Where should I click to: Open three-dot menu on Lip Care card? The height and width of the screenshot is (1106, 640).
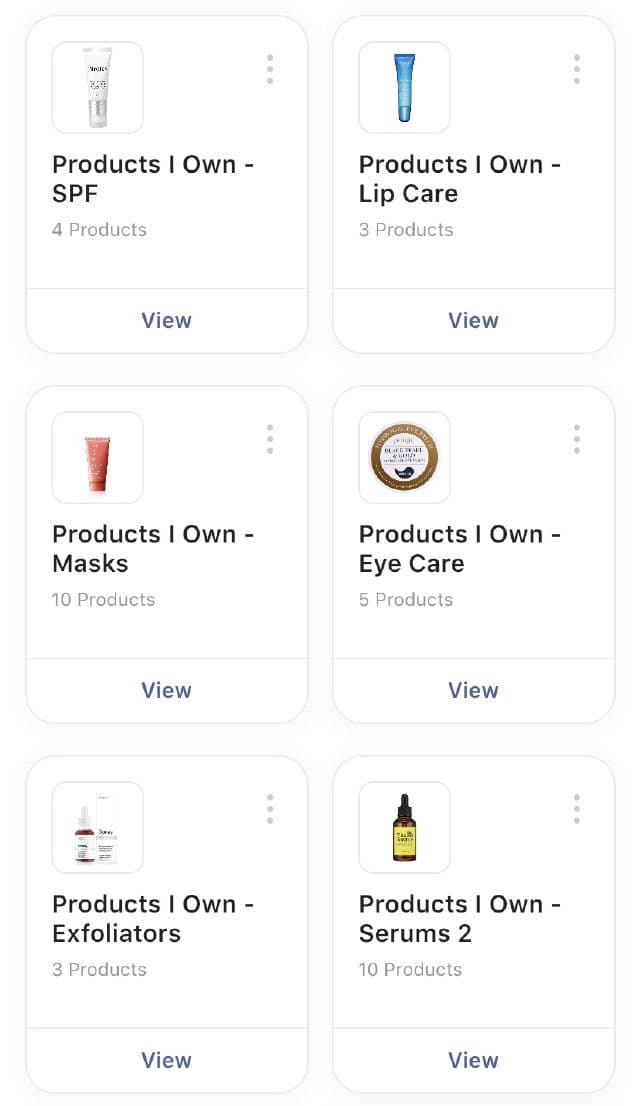[x=577, y=69]
